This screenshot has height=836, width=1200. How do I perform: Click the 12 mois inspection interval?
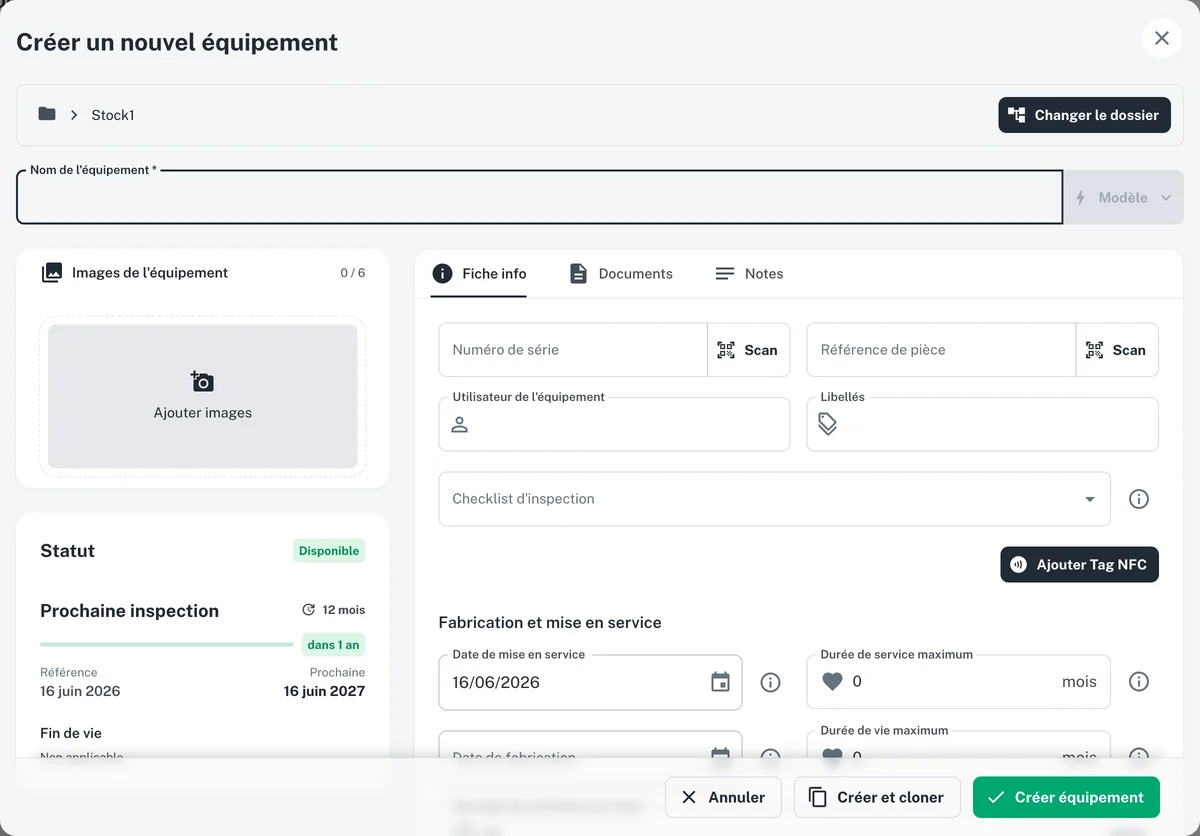coord(343,610)
